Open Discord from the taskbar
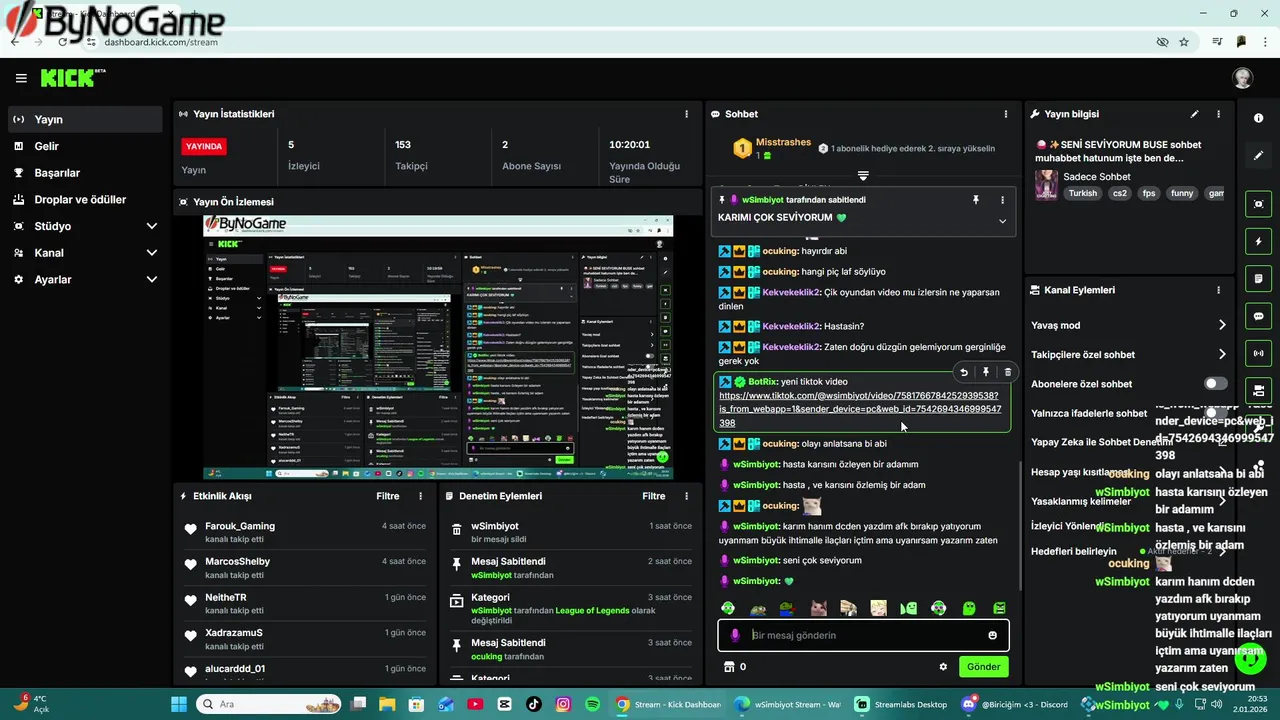This screenshot has width=1280, height=720. [1014, 704]
